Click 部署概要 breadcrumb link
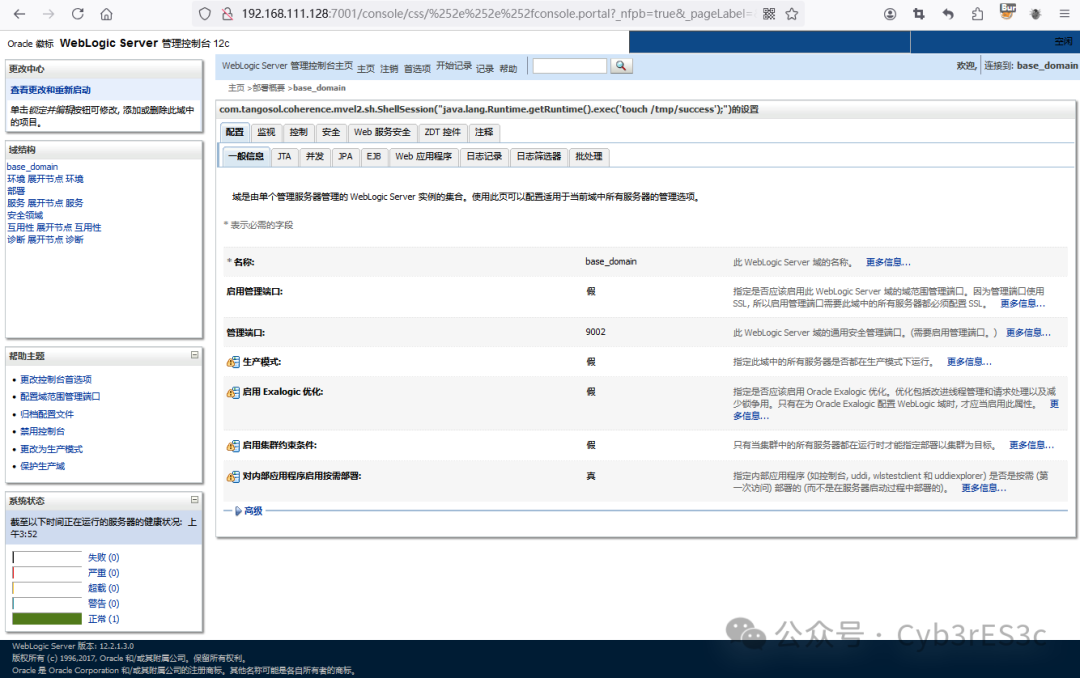Screen dimensions: 1080x678 click(x=269, y=88)
